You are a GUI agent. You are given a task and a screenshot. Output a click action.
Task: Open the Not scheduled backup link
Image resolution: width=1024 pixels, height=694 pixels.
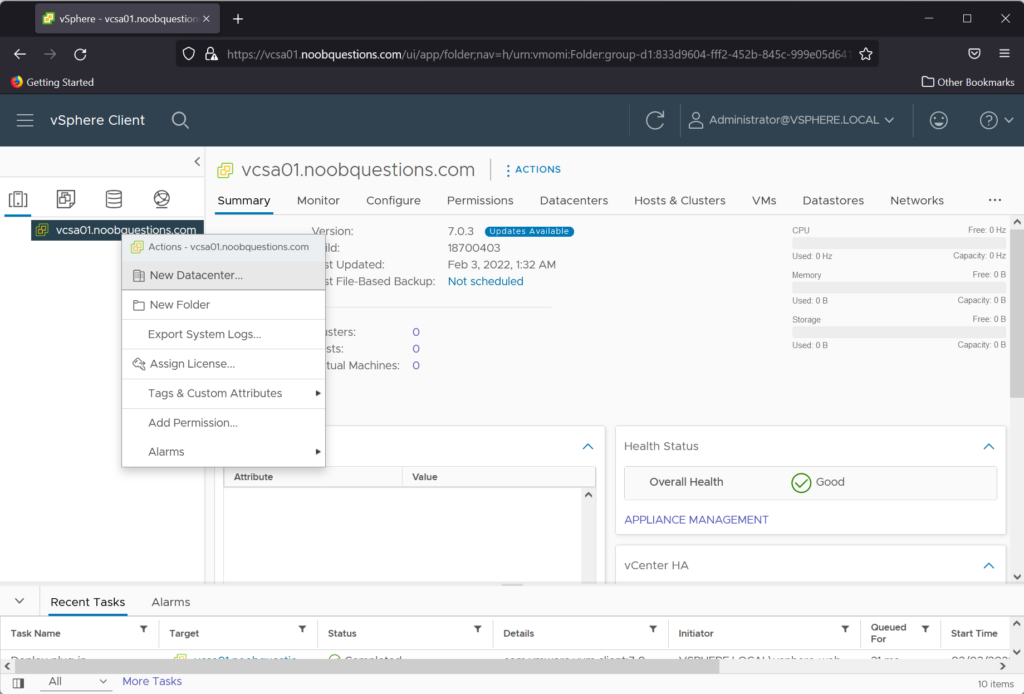click(x=485, y=281)
